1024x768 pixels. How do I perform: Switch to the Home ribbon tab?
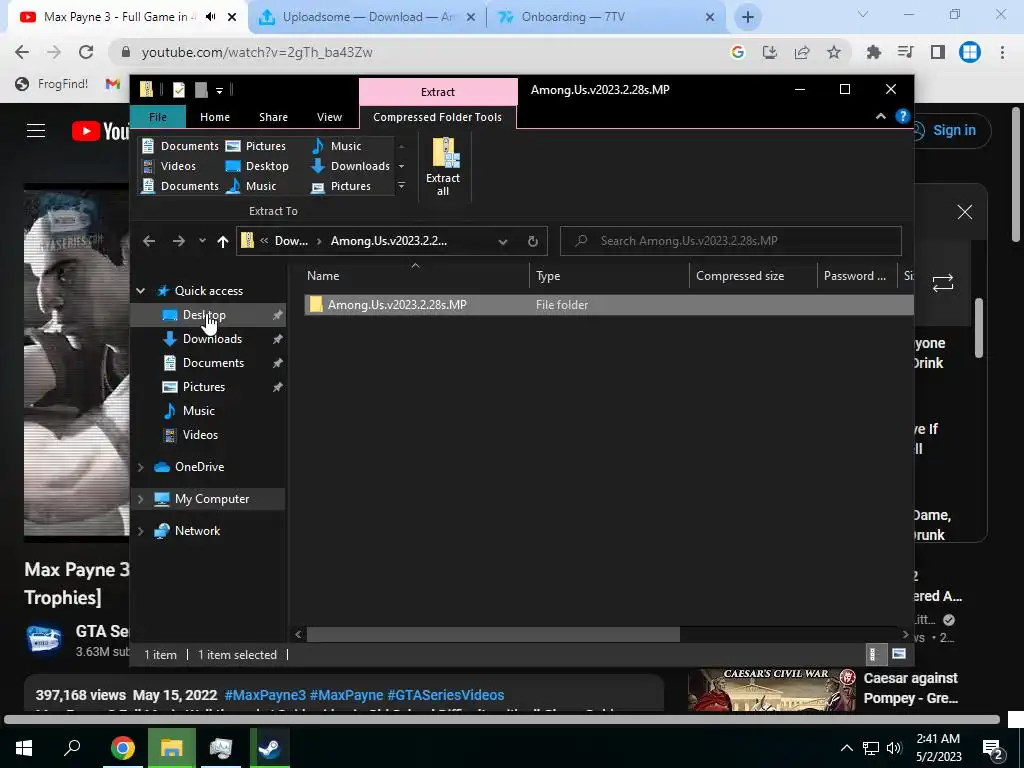215,117
